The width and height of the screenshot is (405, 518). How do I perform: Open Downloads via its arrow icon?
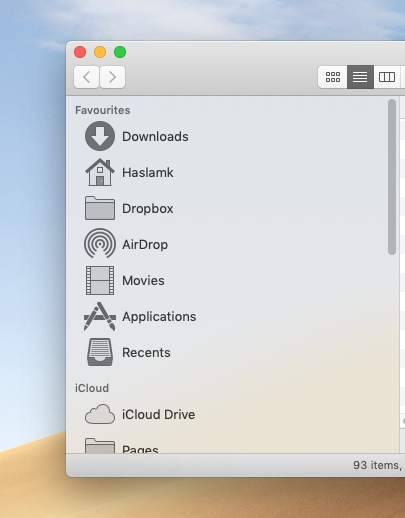tap(100, 136)
